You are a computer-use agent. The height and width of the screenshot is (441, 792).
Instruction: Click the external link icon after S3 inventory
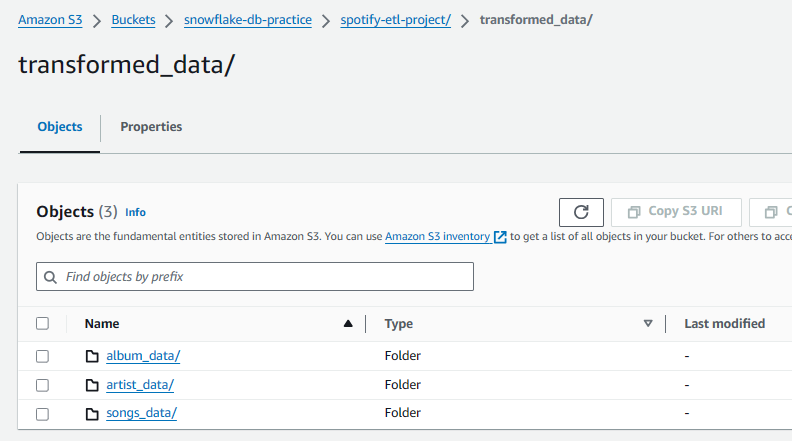click(500, 237)
